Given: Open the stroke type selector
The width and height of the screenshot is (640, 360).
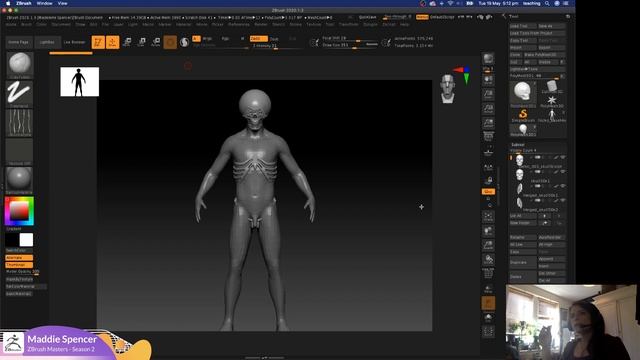Looking at the screenshot, I should [19, 93].
